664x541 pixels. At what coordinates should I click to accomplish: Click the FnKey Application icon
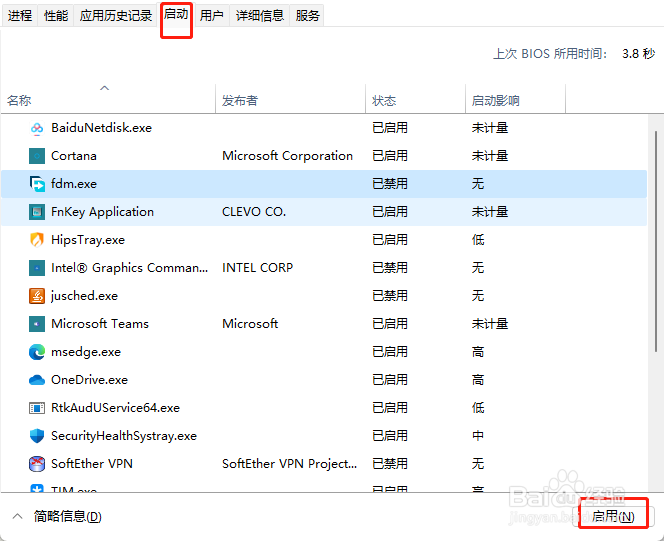37,212
